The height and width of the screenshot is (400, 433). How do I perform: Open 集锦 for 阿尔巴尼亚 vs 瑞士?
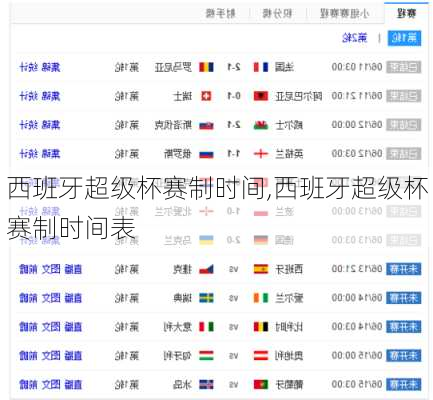[x=51, y=96]
